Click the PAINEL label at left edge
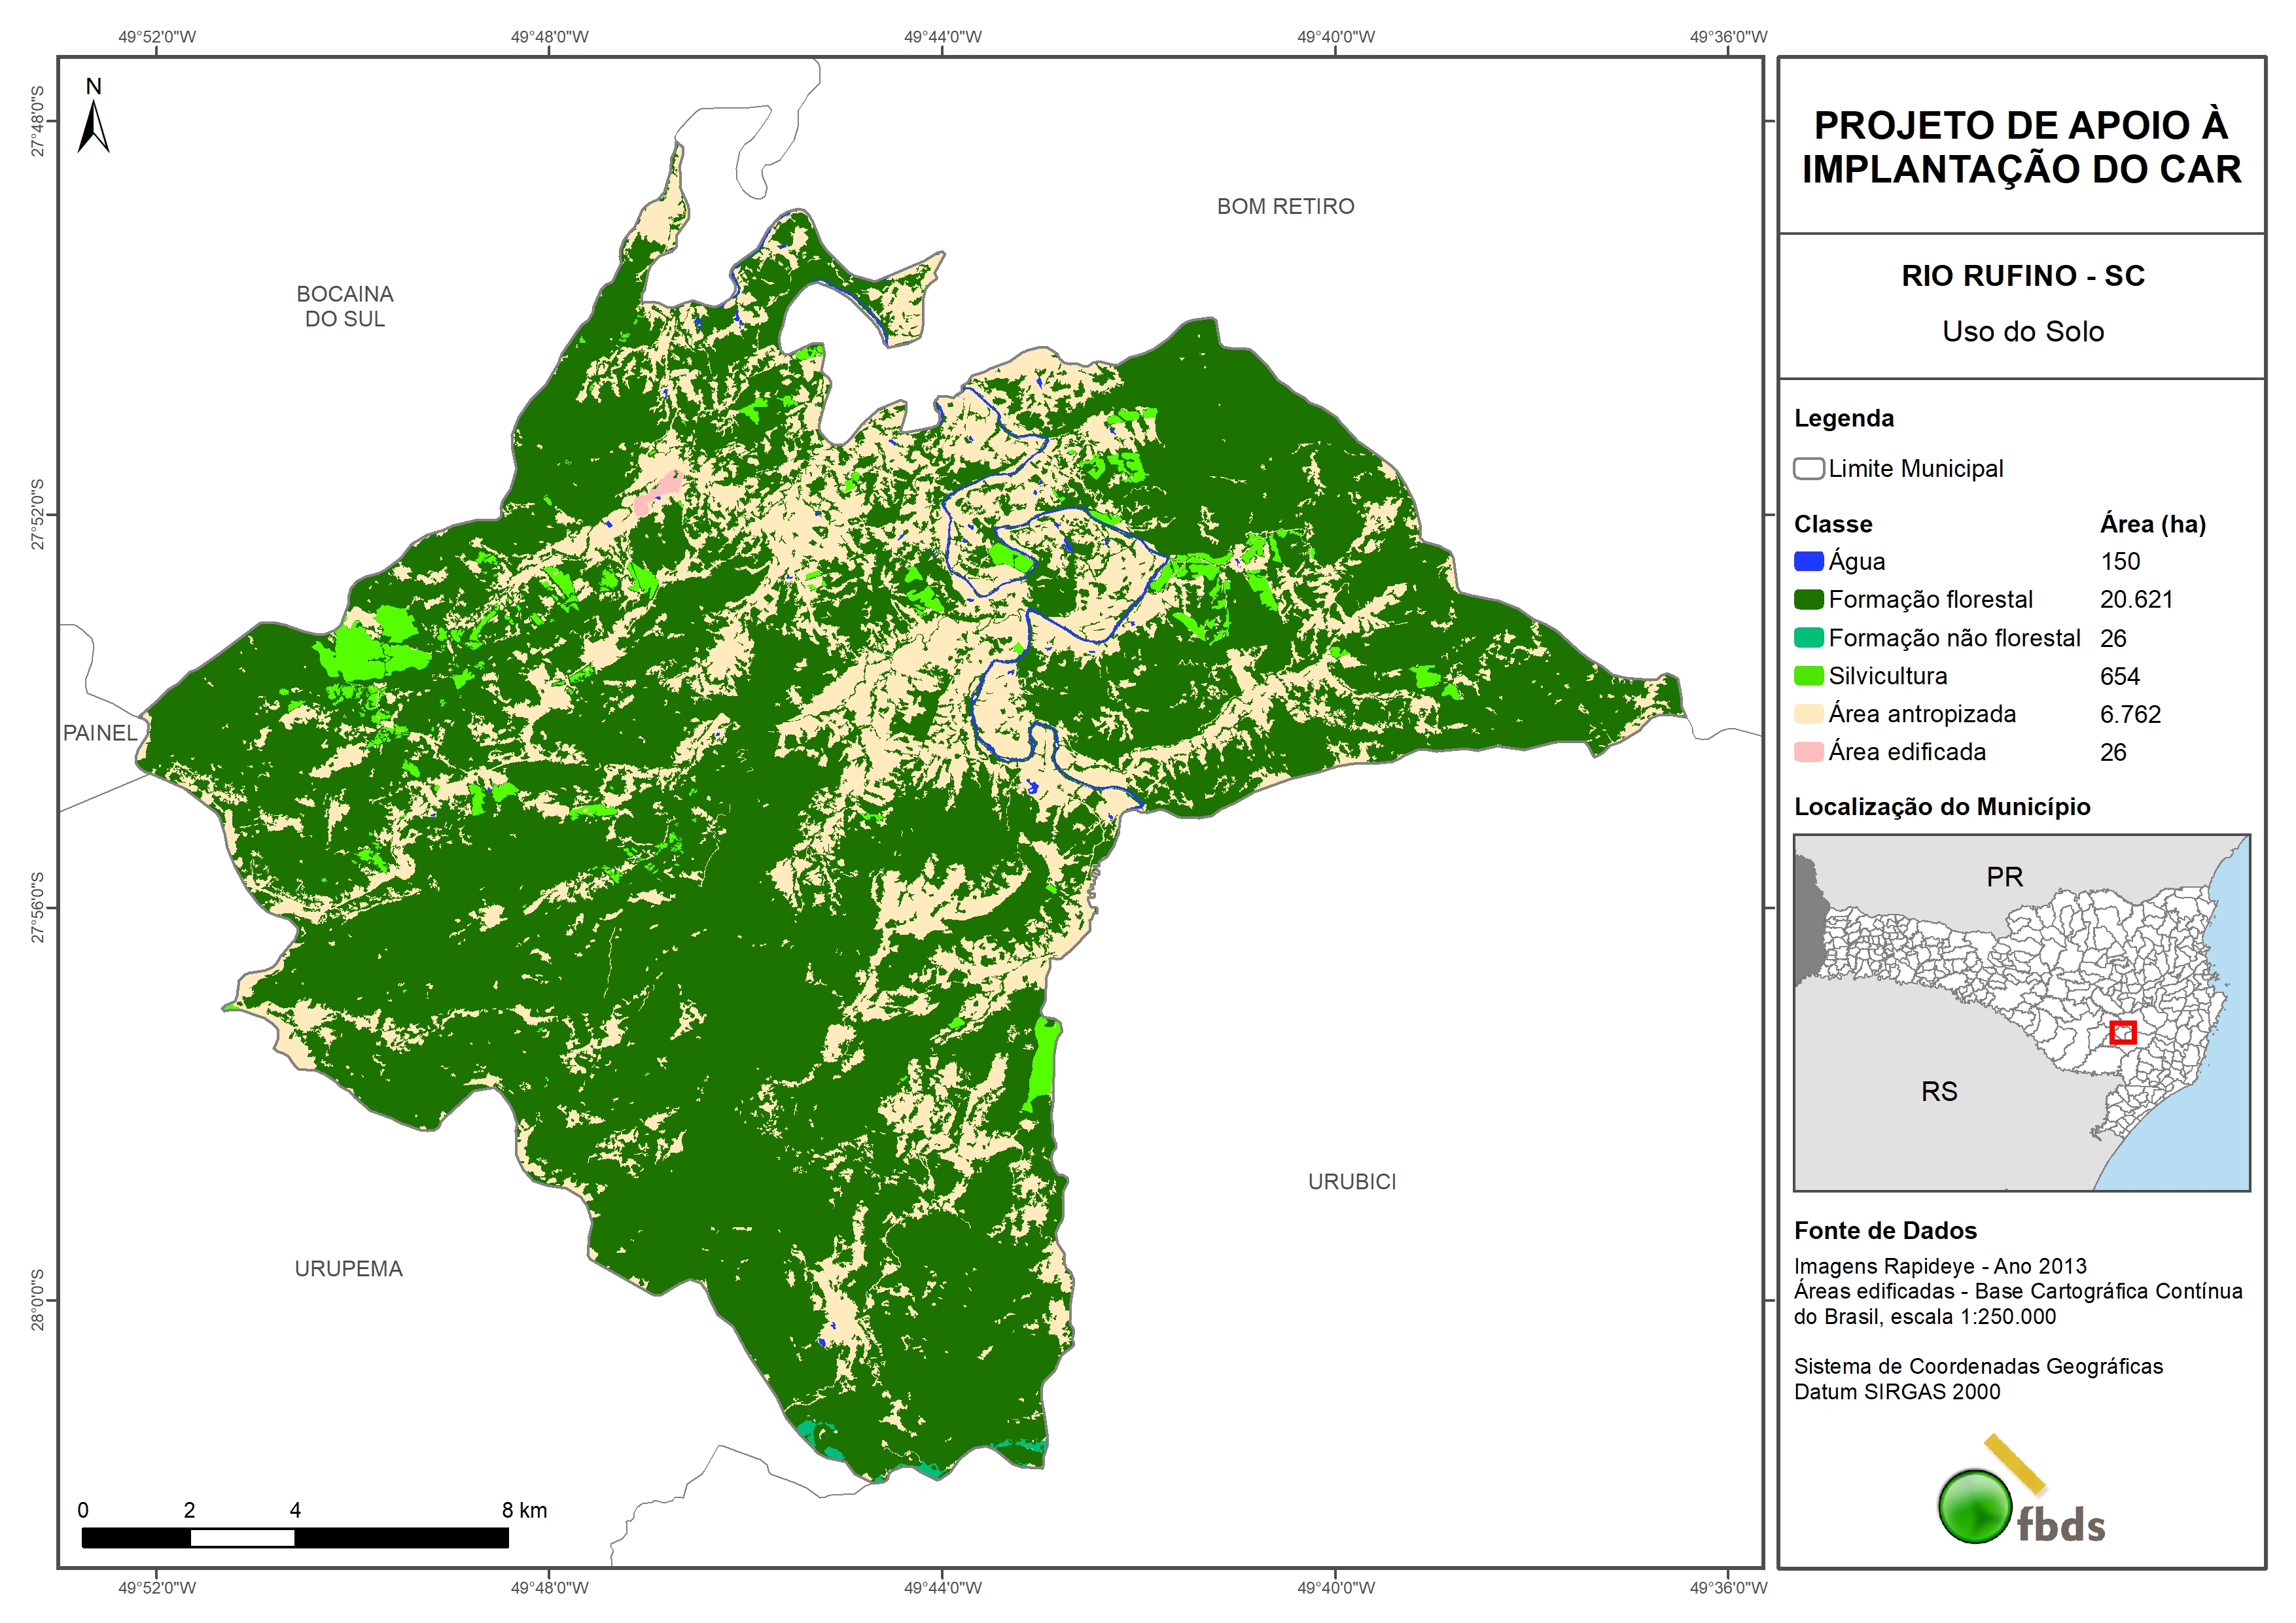The height and width of the screenshot is (1623, 2296). [x=100, y=733]
